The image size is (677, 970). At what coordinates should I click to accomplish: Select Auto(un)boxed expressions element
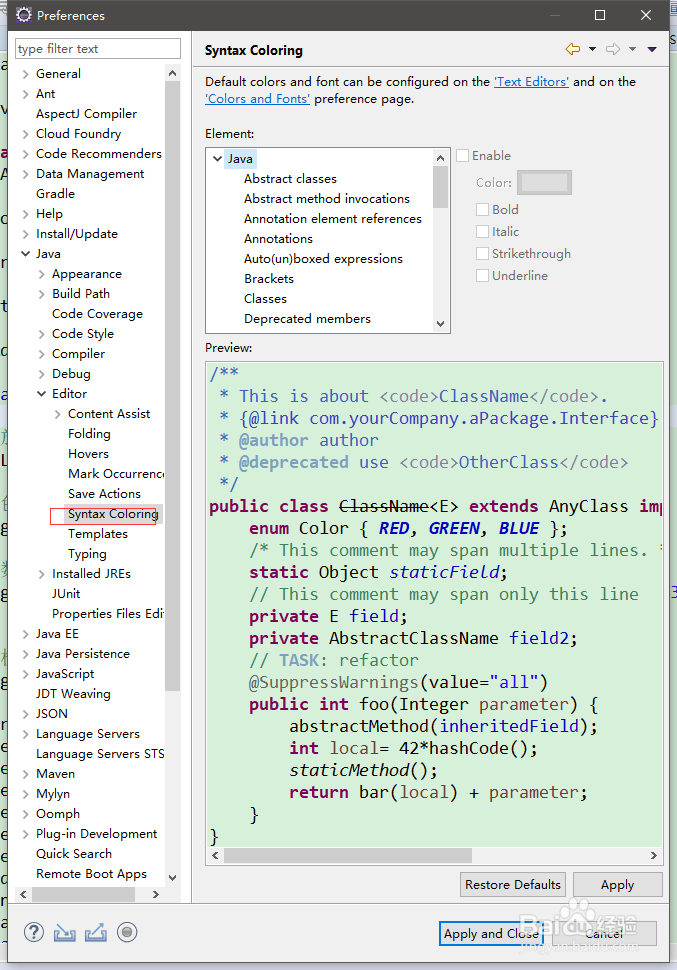[x=323, y=259]
